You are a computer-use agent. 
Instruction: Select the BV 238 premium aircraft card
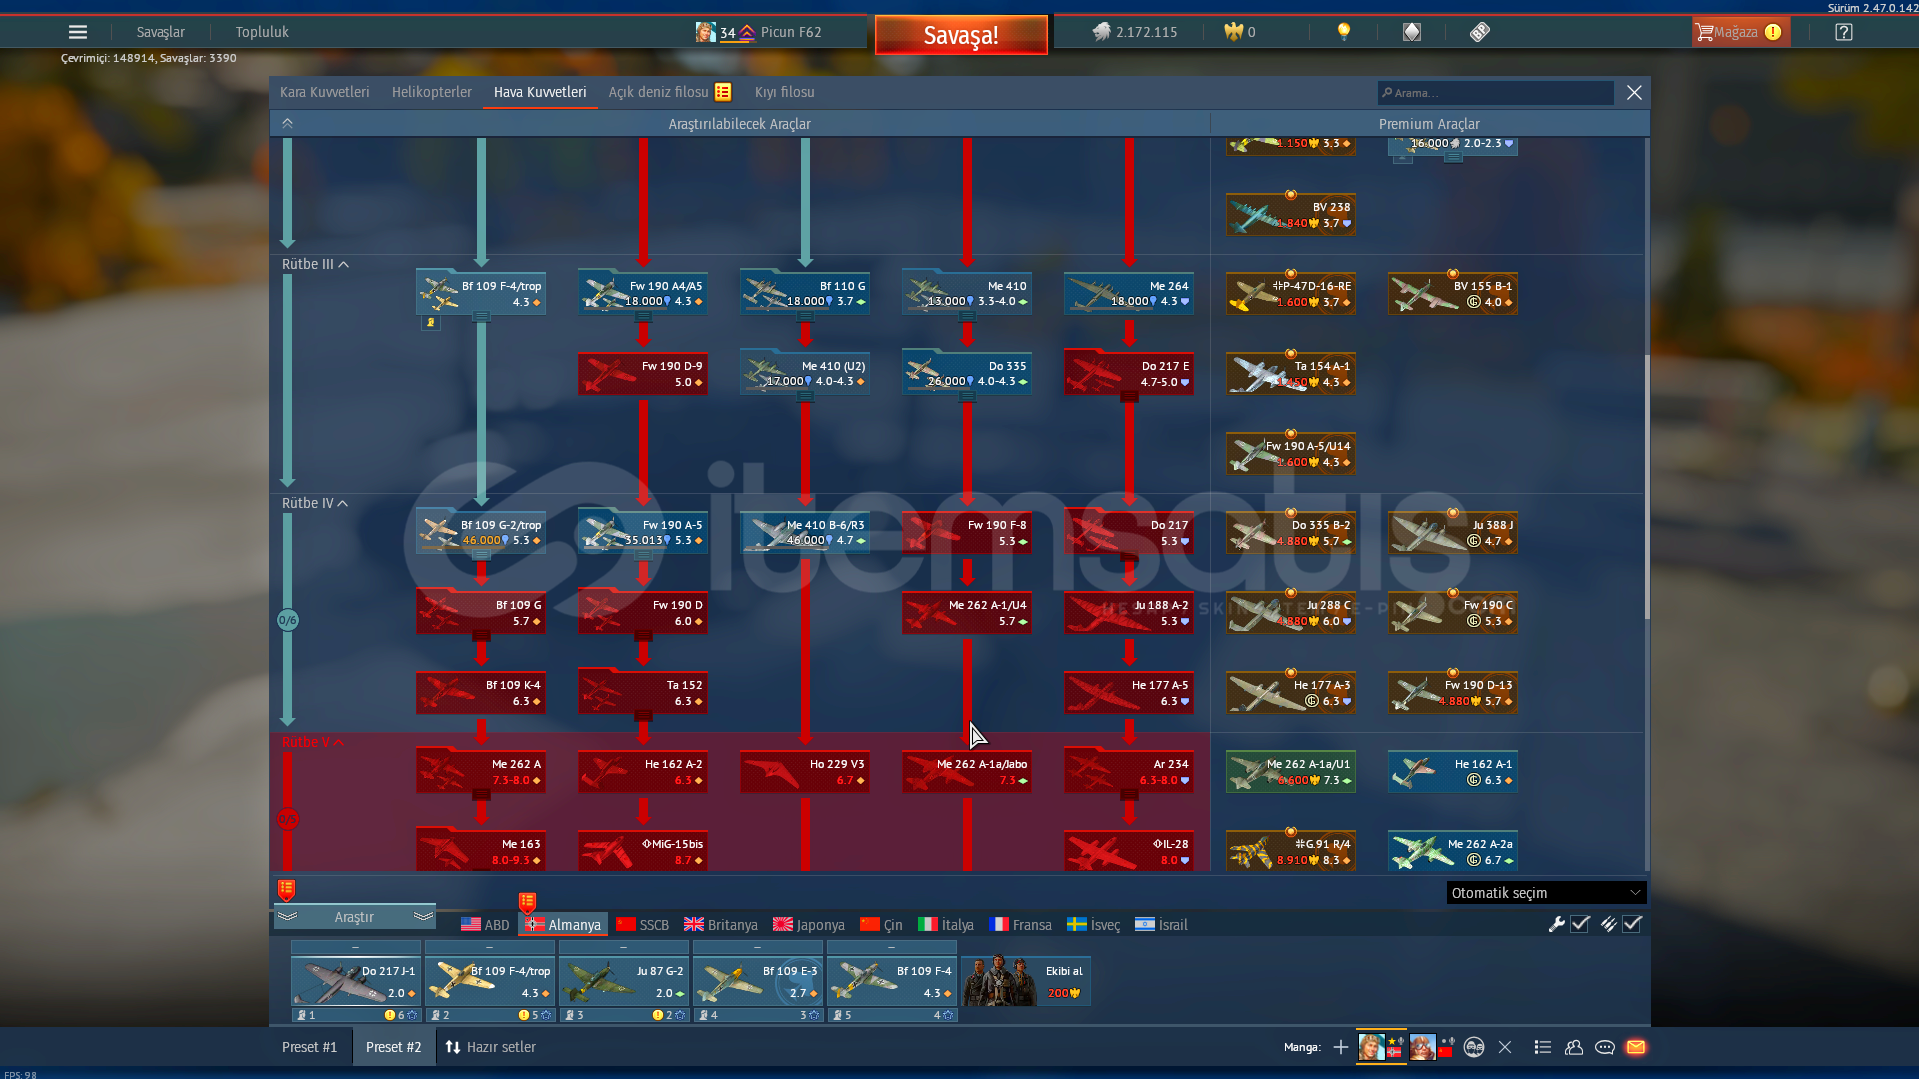(x=1291, y=214)
